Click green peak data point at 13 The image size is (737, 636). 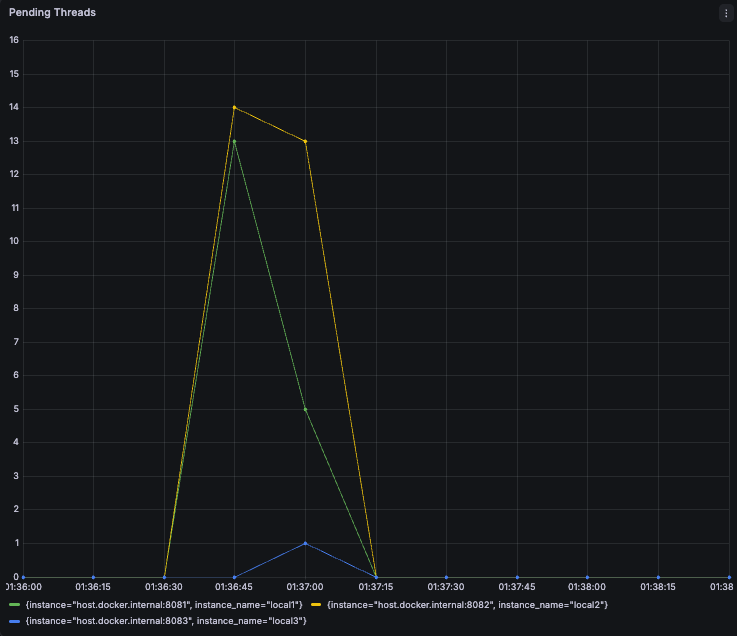[235, 141]
